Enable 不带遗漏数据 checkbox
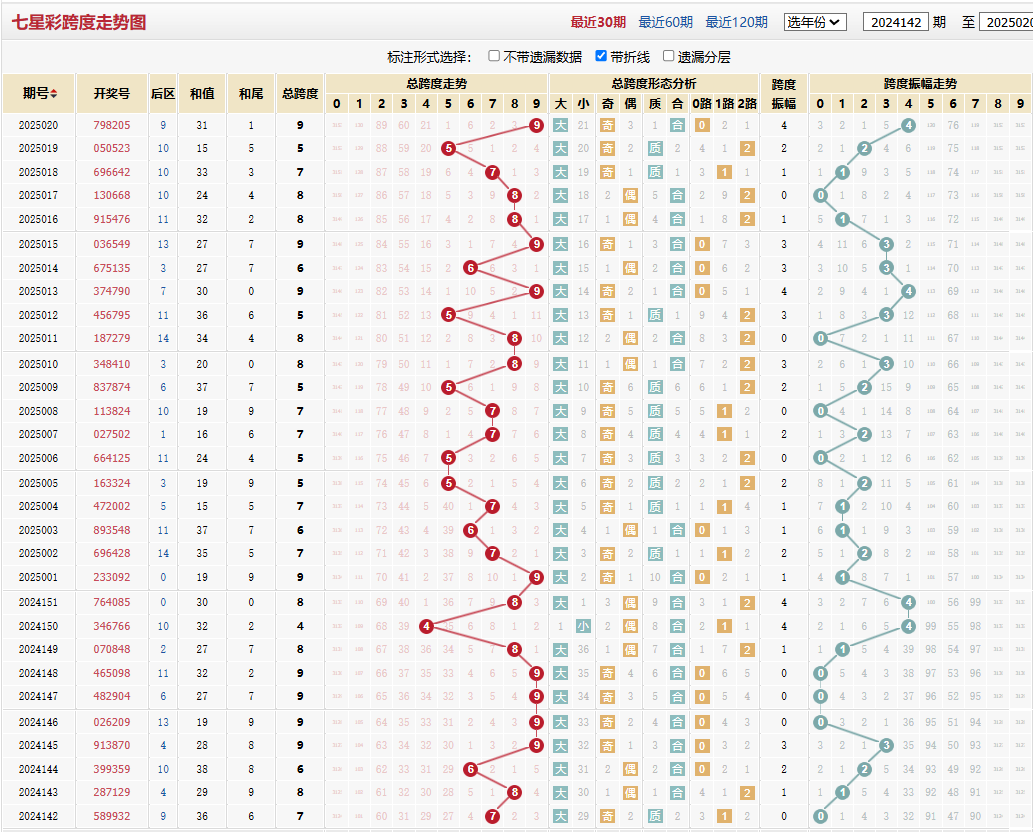 point(494,56)
